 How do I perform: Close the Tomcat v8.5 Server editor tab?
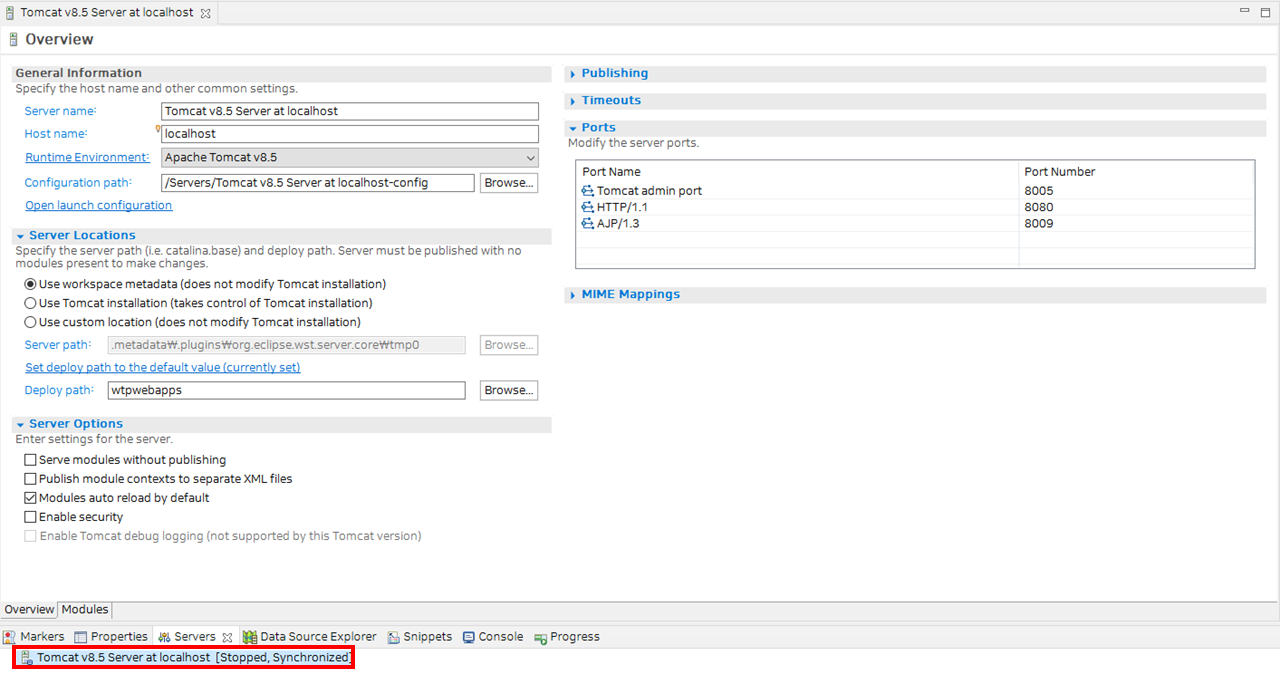(205, 14)
